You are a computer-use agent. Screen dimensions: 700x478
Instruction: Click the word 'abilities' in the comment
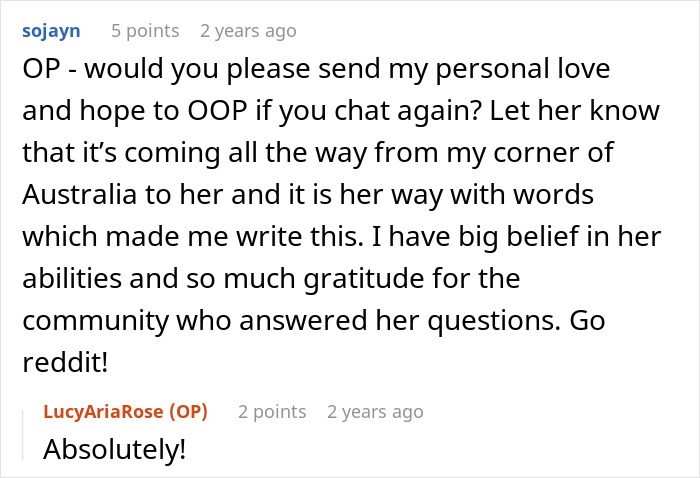pos(72,278)
